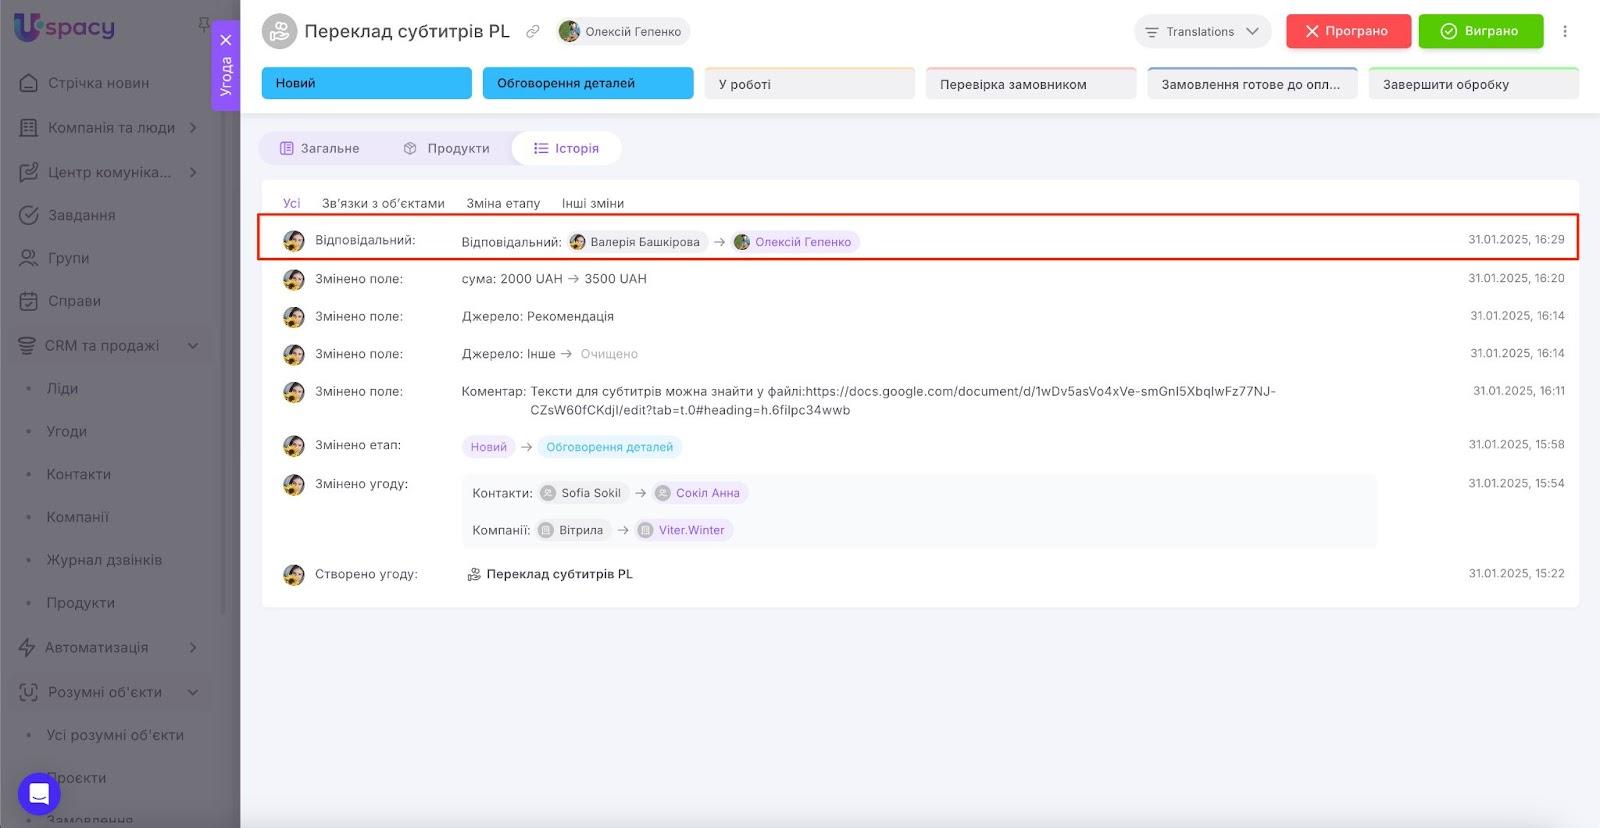Viewport: 1600px width, 828px height.
Task: Click the Uspacy logo
Action: pos(65,27)
